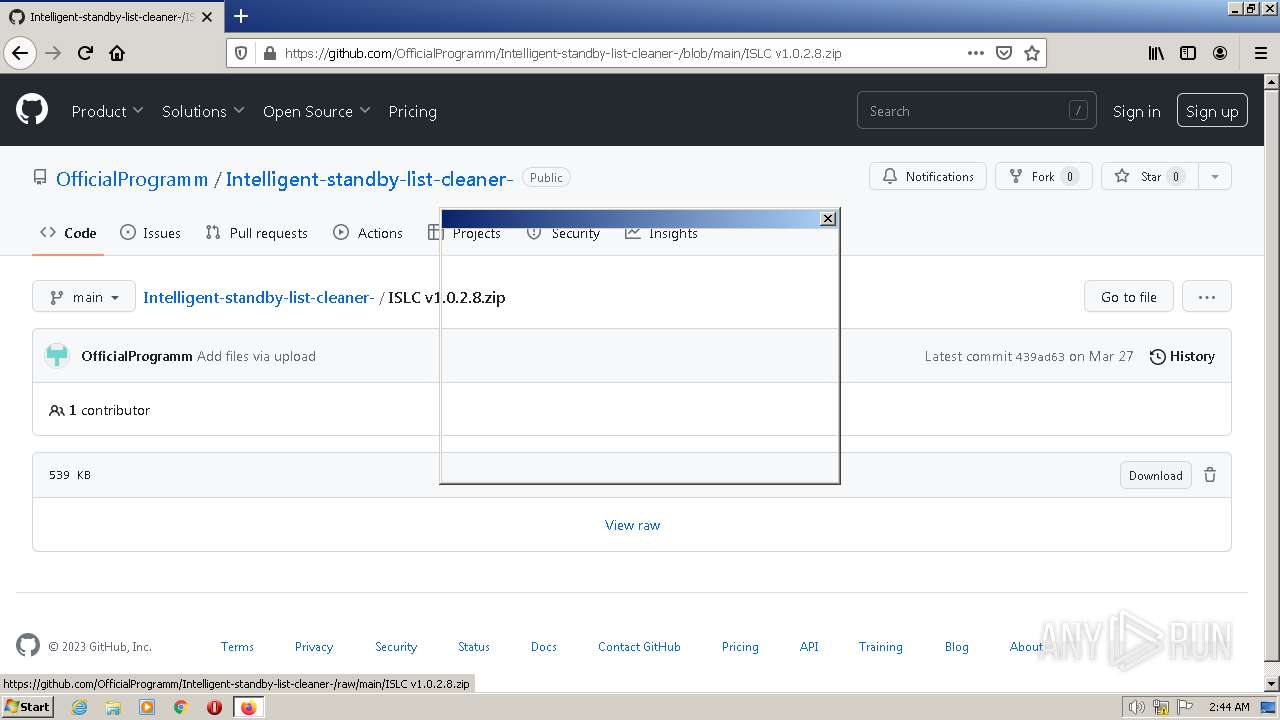Open footer Docs link
1280x720 pixels.
pos(544,647)
